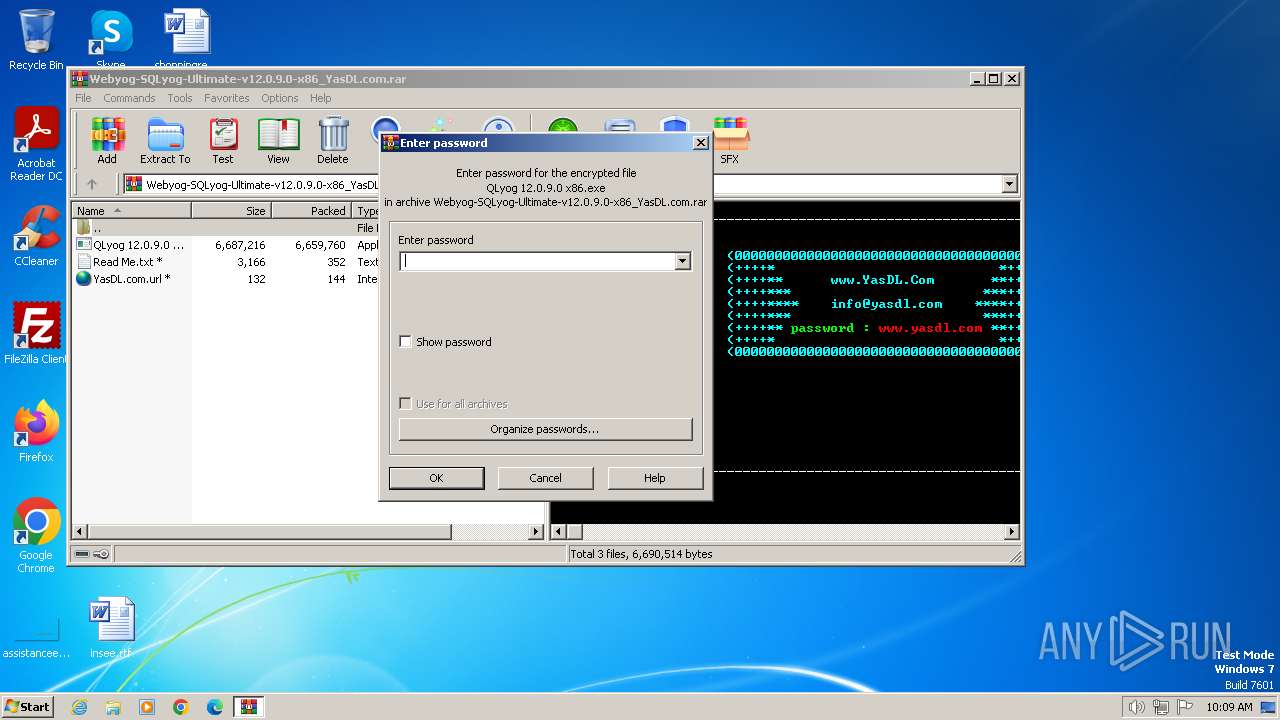The width and height of the screenshot is (1280, 720).
Task: Expand the Enter password dropdown arrow
Action: 682,261
